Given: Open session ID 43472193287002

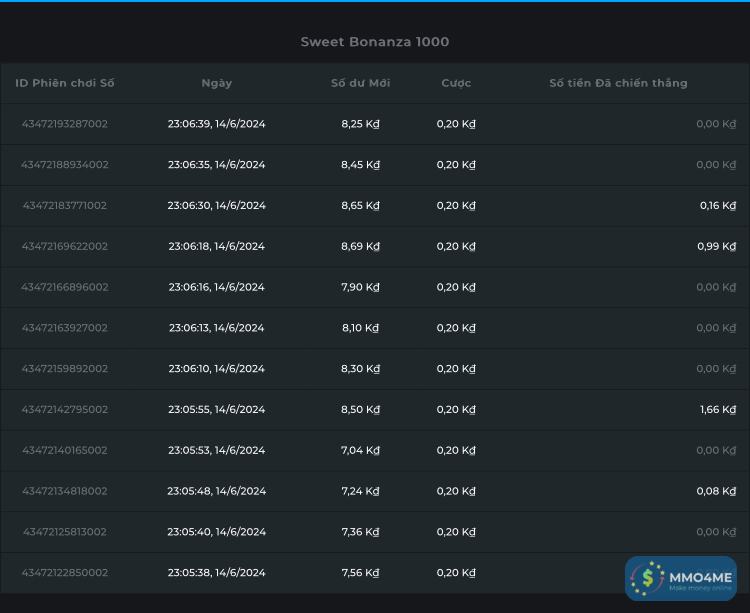Looking at the screenshot, I should [65, 124].
